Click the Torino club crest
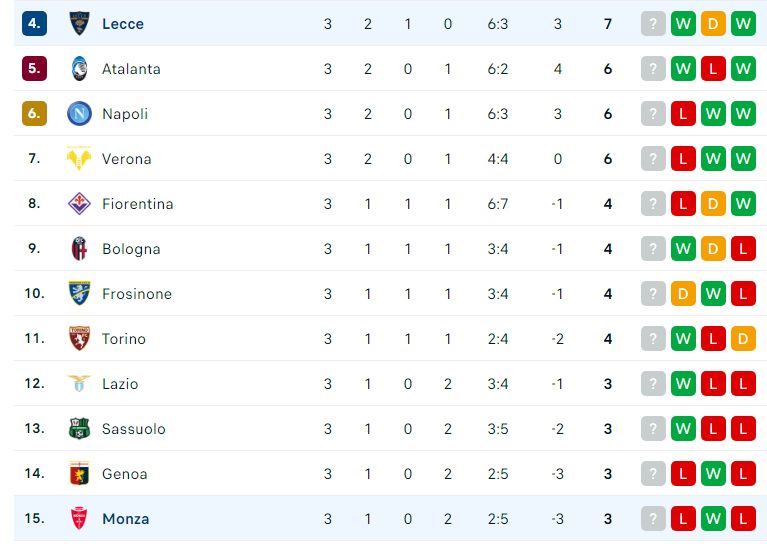This screenshot has width=767, height=544. pos(79,339)
